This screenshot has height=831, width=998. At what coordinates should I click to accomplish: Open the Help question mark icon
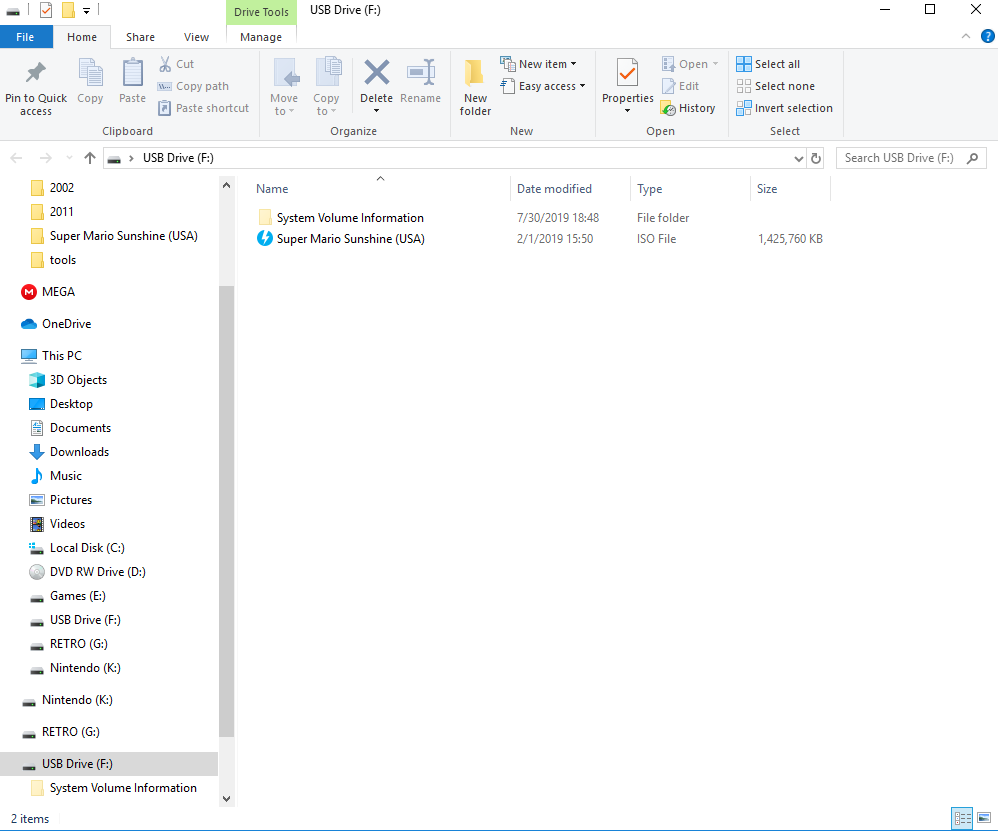[987, 36]
